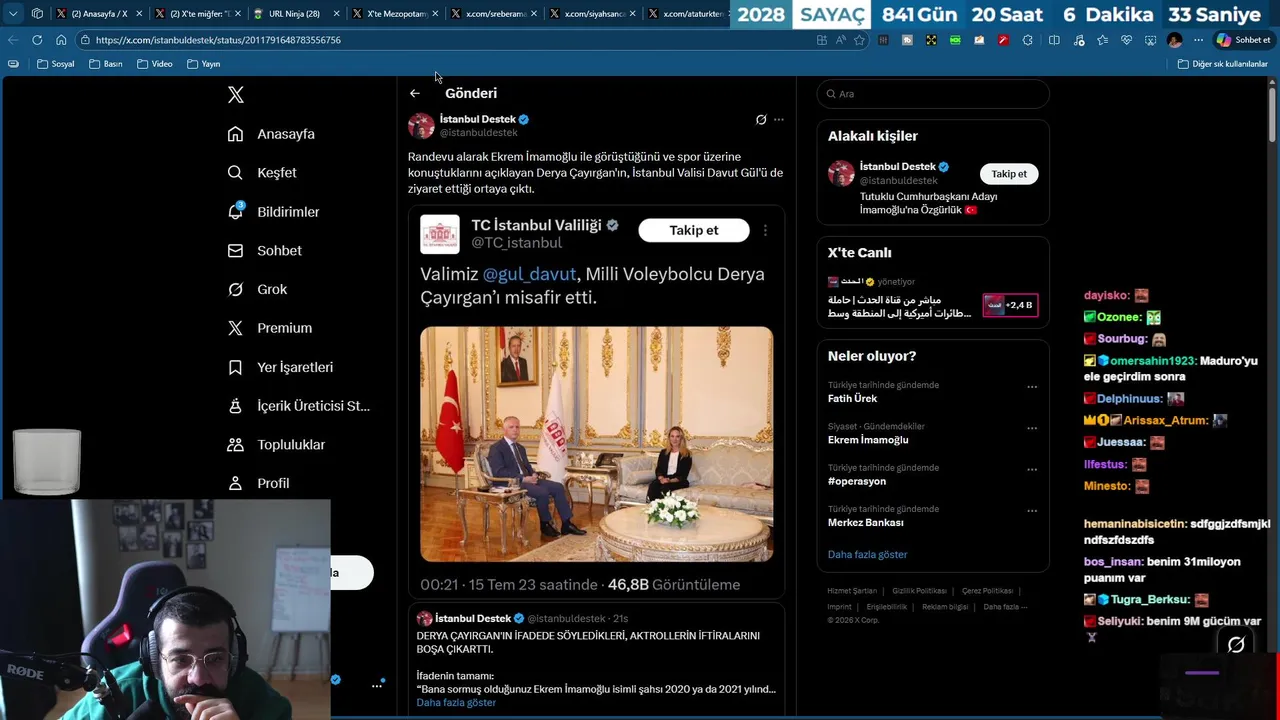
Task: Open Bildirimler notifications
Action: pos(273,212)
